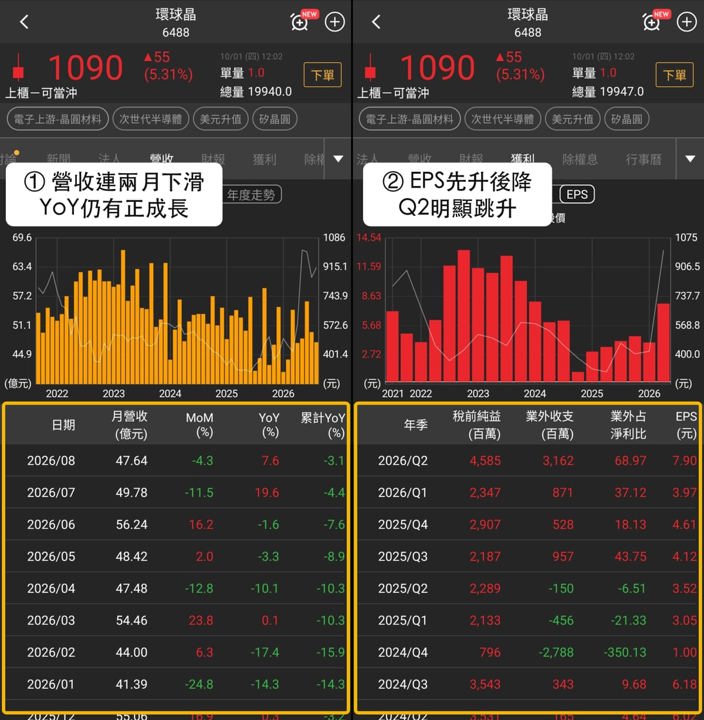
Task: Switch to 獲利 tab in left panel
Action: tap(265, 159)
